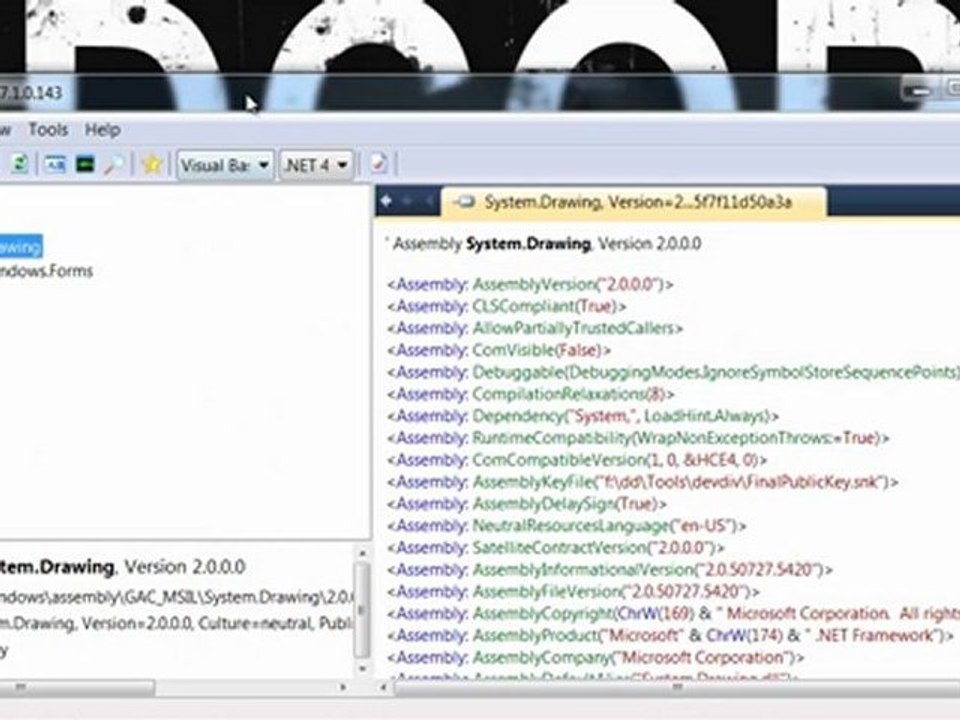Click the AssemblyDelaySign attribute link

pos(543,504)
